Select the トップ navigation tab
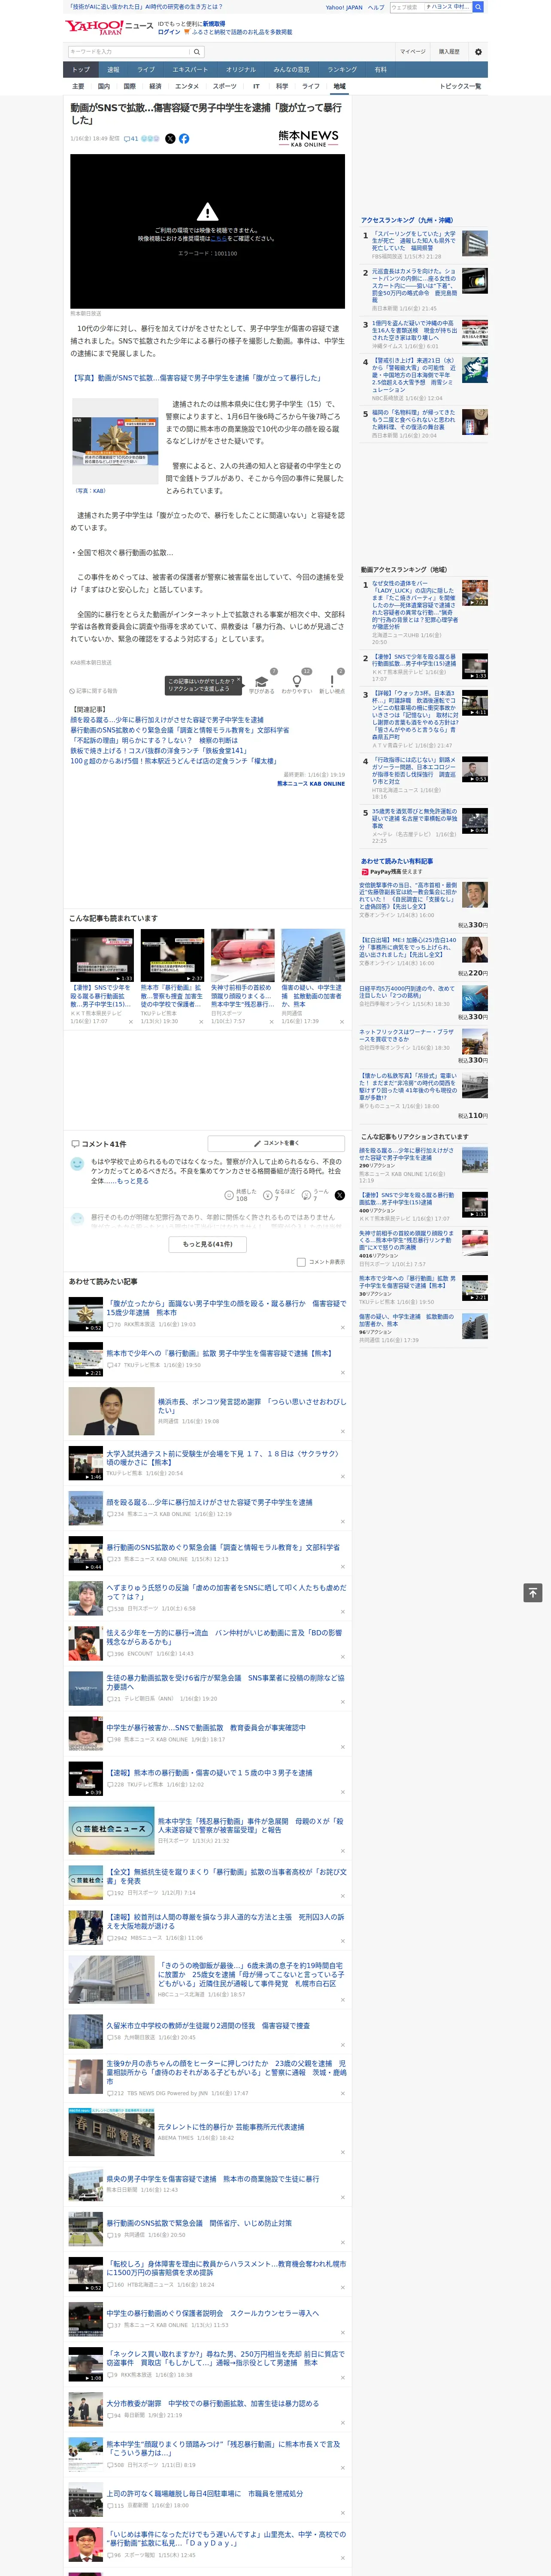 tap(81, 69)
